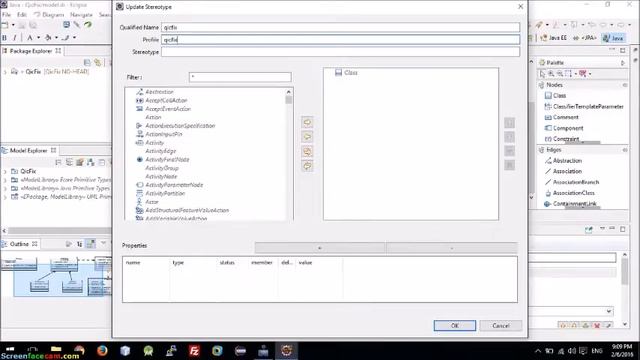Screen dimensions: 640x360
Task: Select ActivityGroup in the list
Action: (162, 168)
